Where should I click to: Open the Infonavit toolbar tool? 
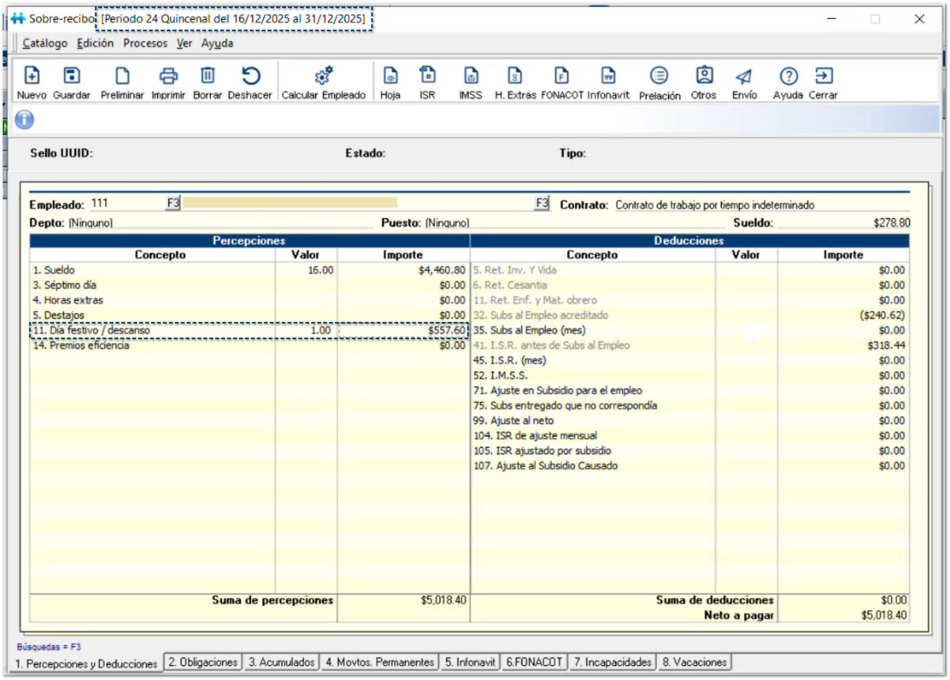click(x=608, y=82)
